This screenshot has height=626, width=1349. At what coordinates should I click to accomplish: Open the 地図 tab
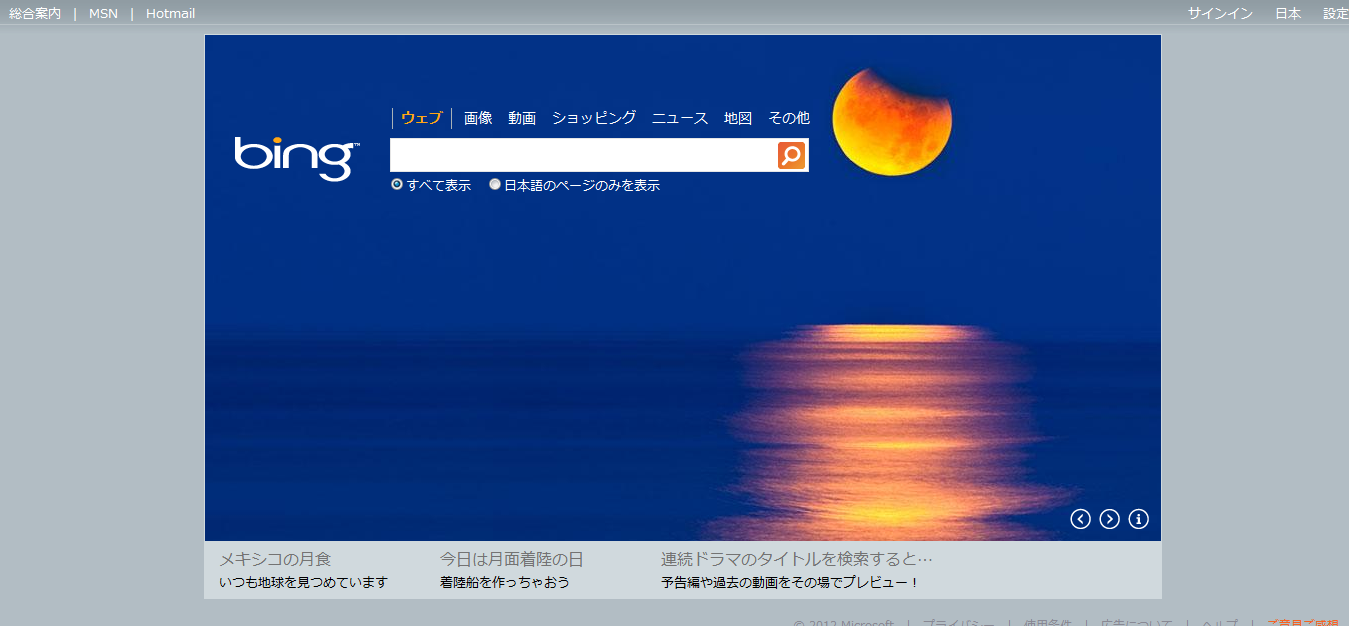737,118
